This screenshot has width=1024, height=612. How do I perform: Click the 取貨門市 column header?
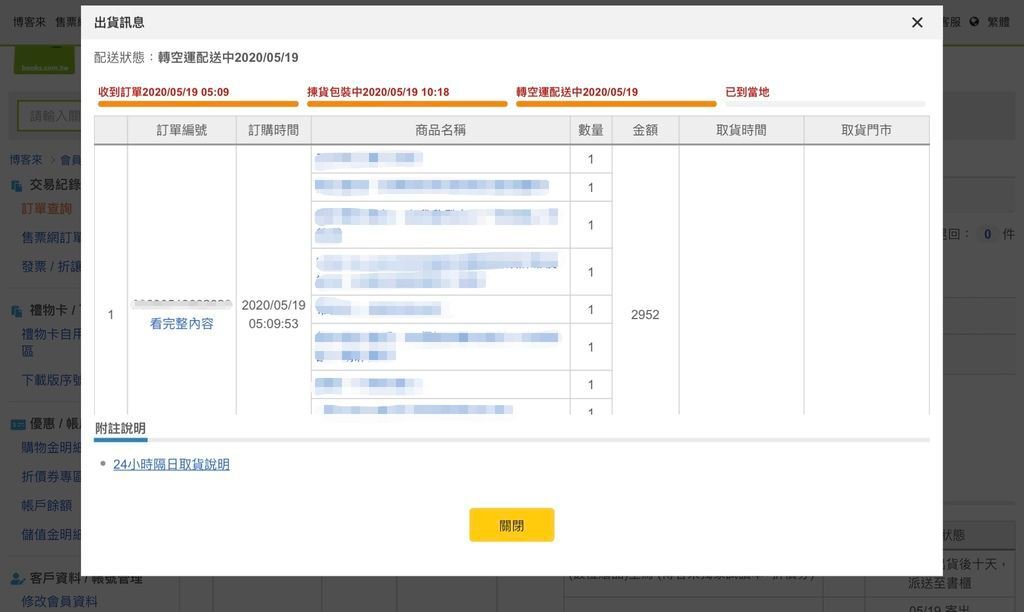[x=867, y=130]
